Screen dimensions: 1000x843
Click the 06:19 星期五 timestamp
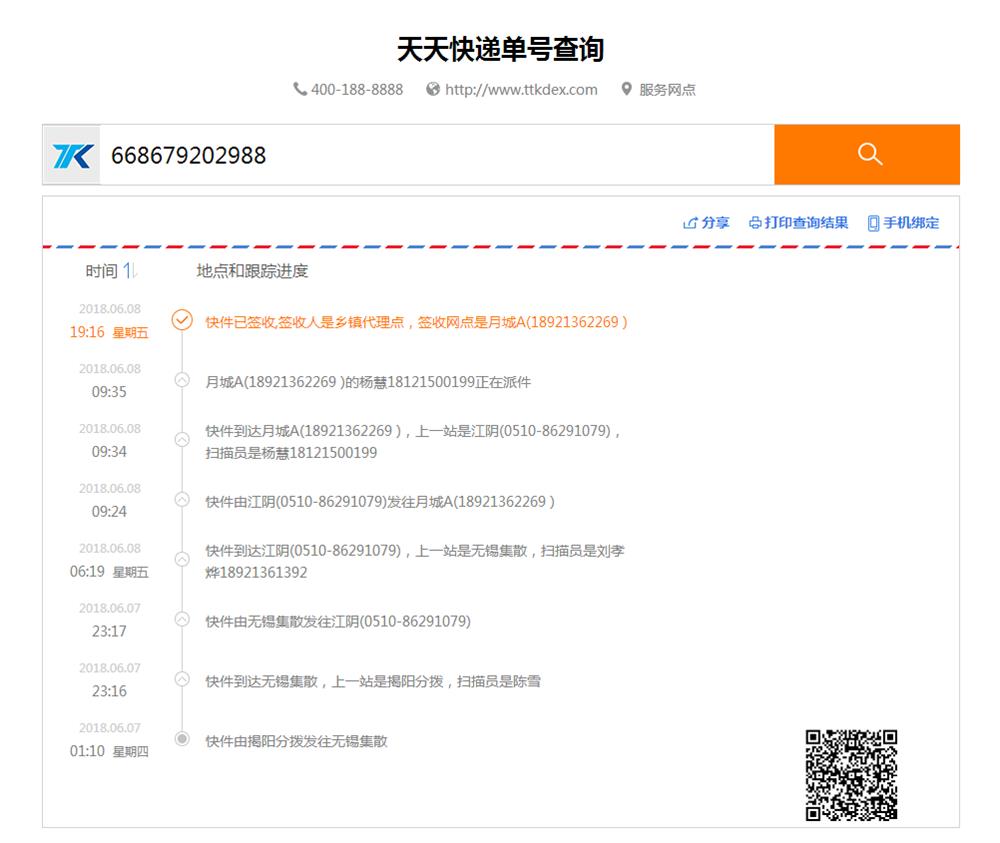[x=109, y=572]
